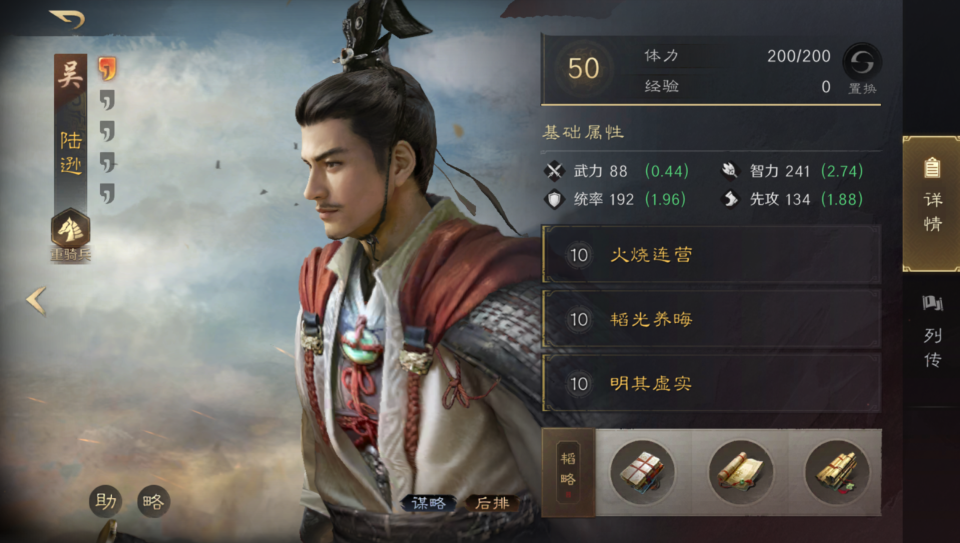Open the bamboo scrolls 韬略 item

[x=837, y=472]
